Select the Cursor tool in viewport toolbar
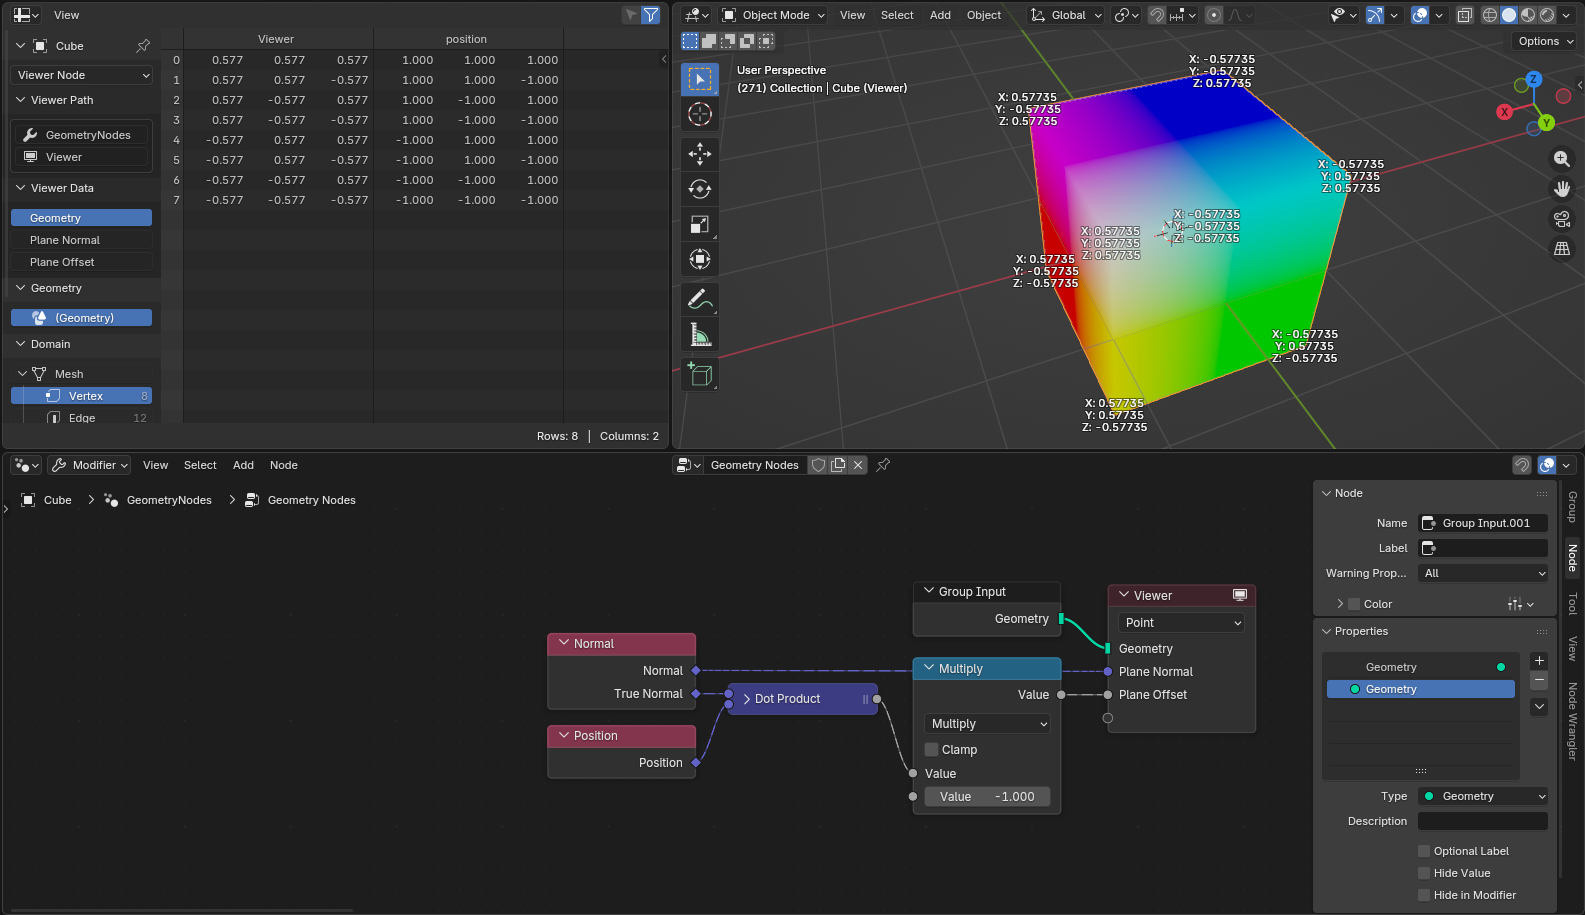Viewport: 1585px width, 915px height. [x=700, y=114]
